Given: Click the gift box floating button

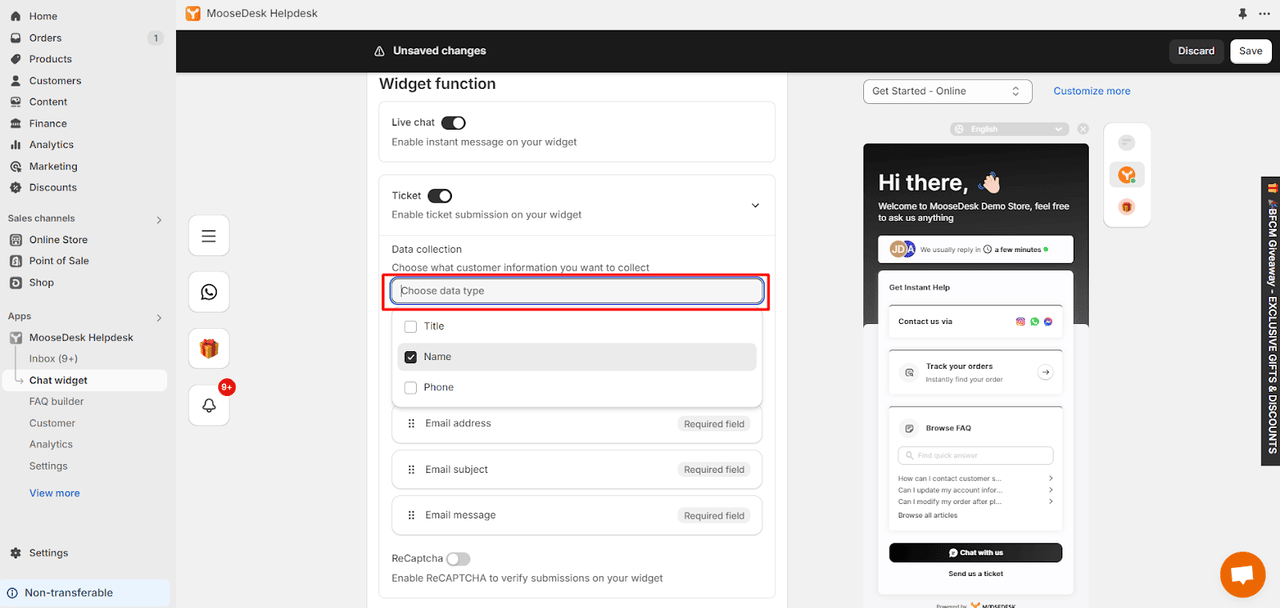Looking at the screenshot, I should pos(209,349).
